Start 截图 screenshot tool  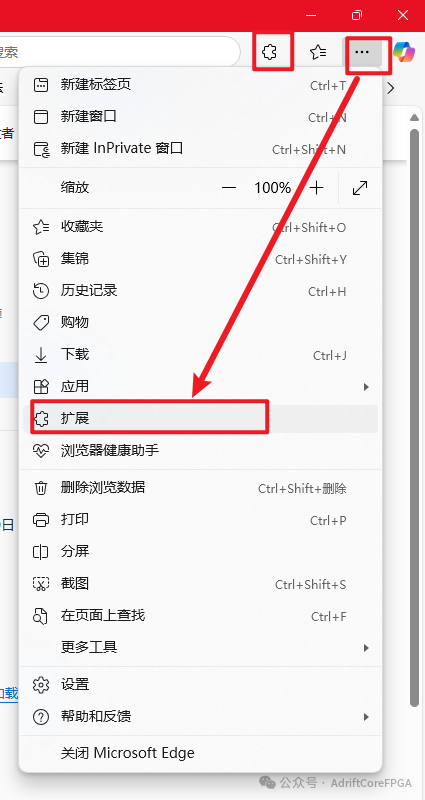pyautogui.click(x=201, y=584)
